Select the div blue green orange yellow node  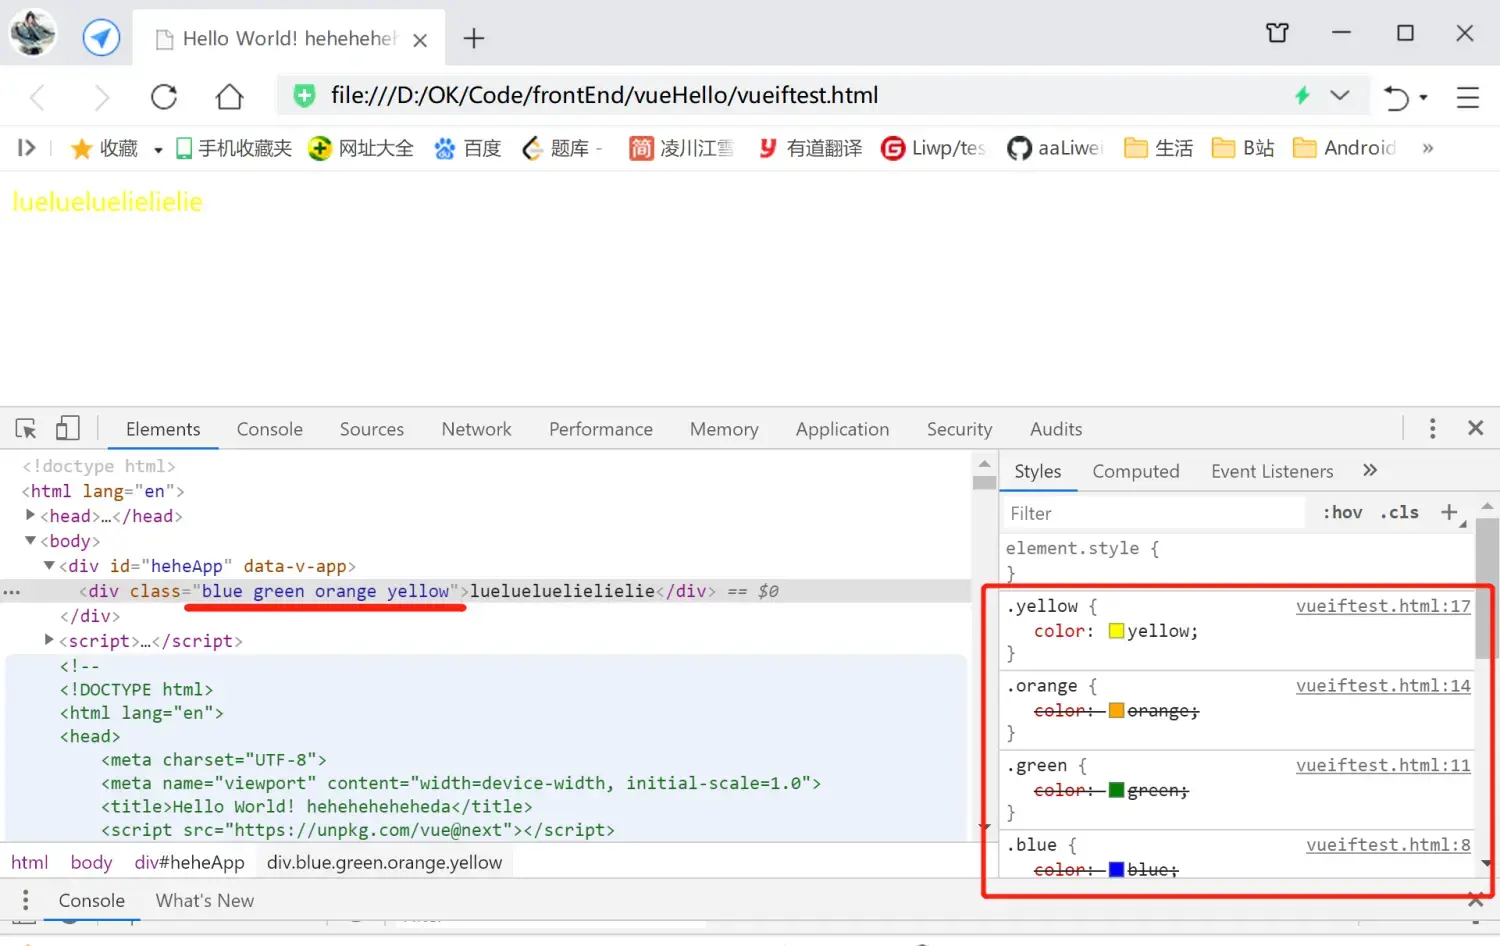coord(485,591)
